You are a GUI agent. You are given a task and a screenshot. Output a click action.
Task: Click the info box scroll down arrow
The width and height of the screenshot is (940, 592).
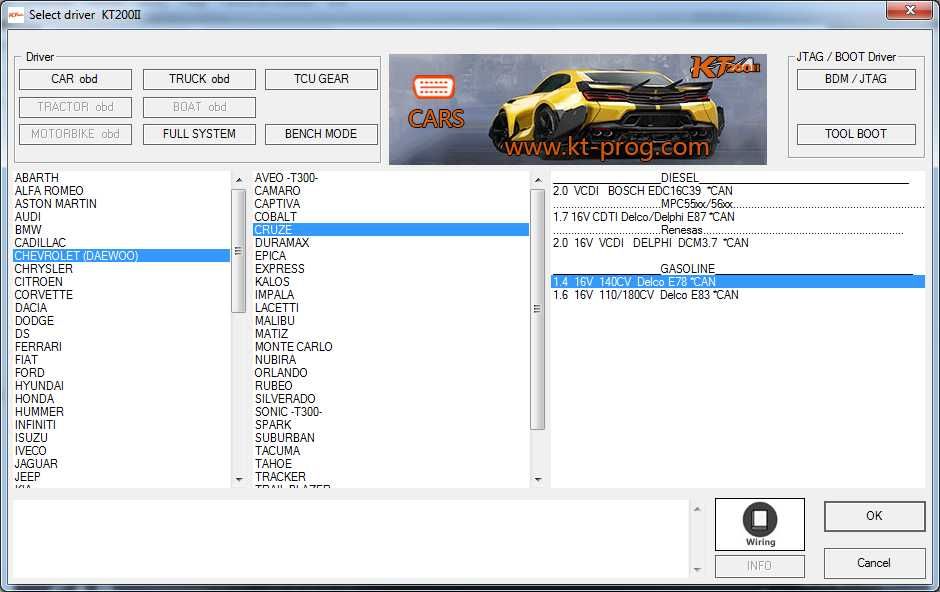[x=697, y=569]
